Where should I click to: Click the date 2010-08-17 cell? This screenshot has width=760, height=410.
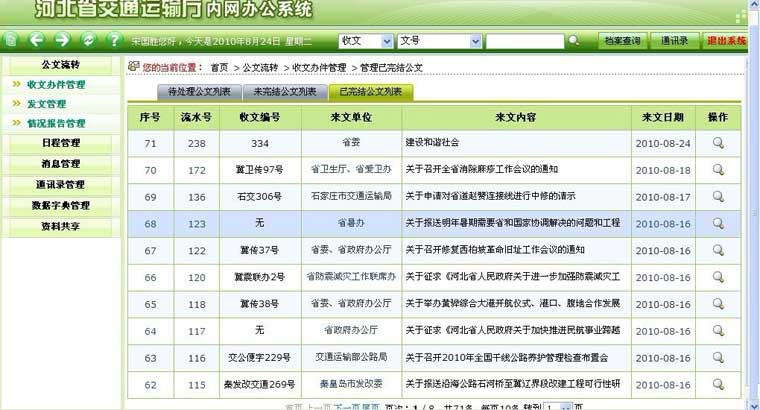point(663,197)
